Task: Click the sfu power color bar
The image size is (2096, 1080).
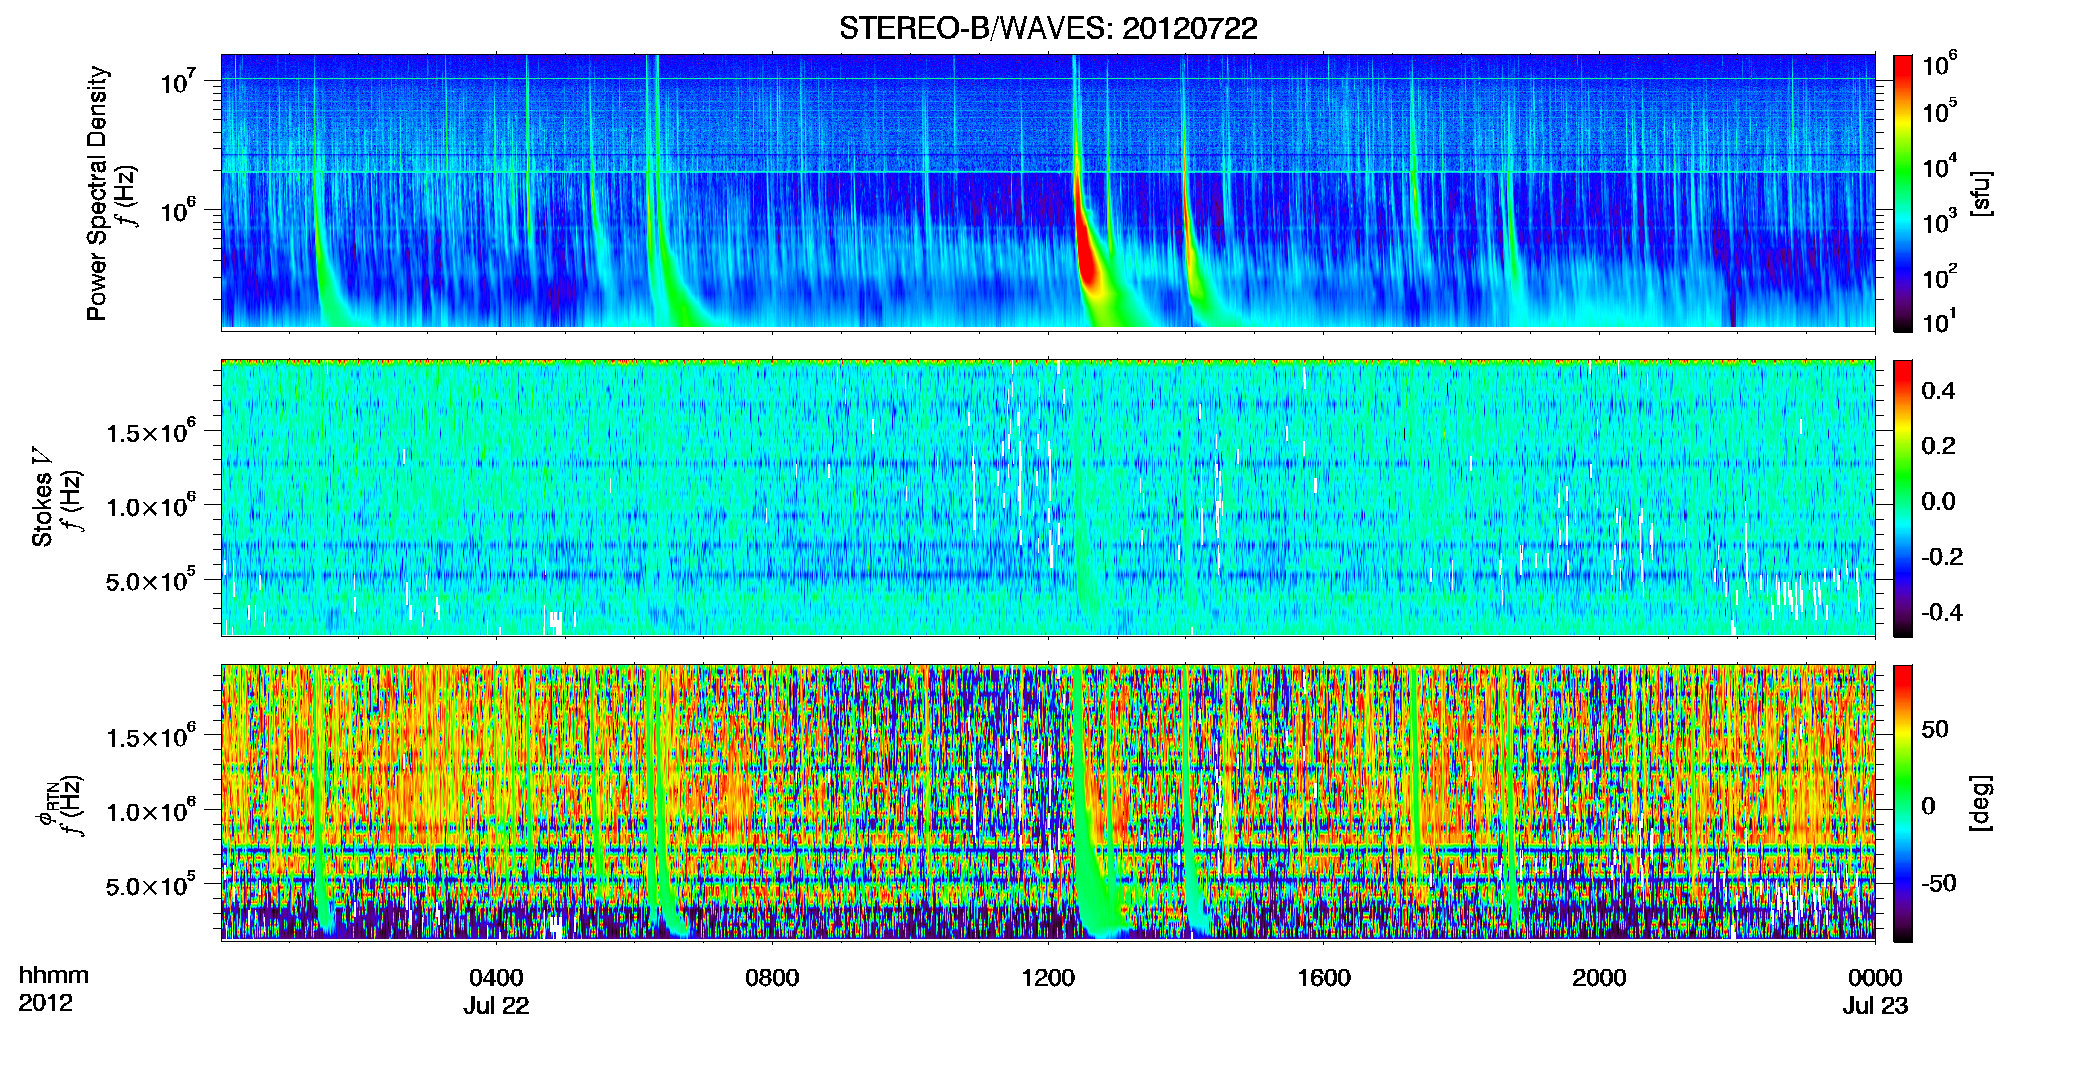Action: coord(1902,193)
